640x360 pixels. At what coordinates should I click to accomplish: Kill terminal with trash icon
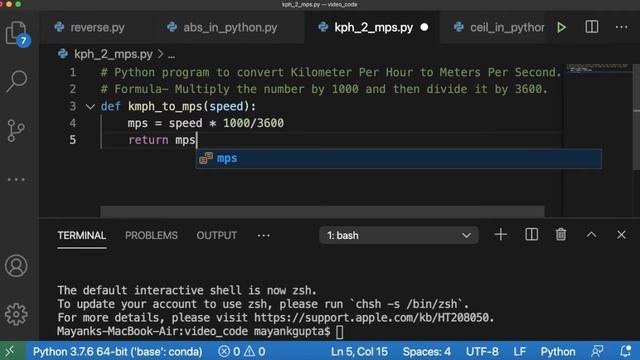tap(561, 235)
